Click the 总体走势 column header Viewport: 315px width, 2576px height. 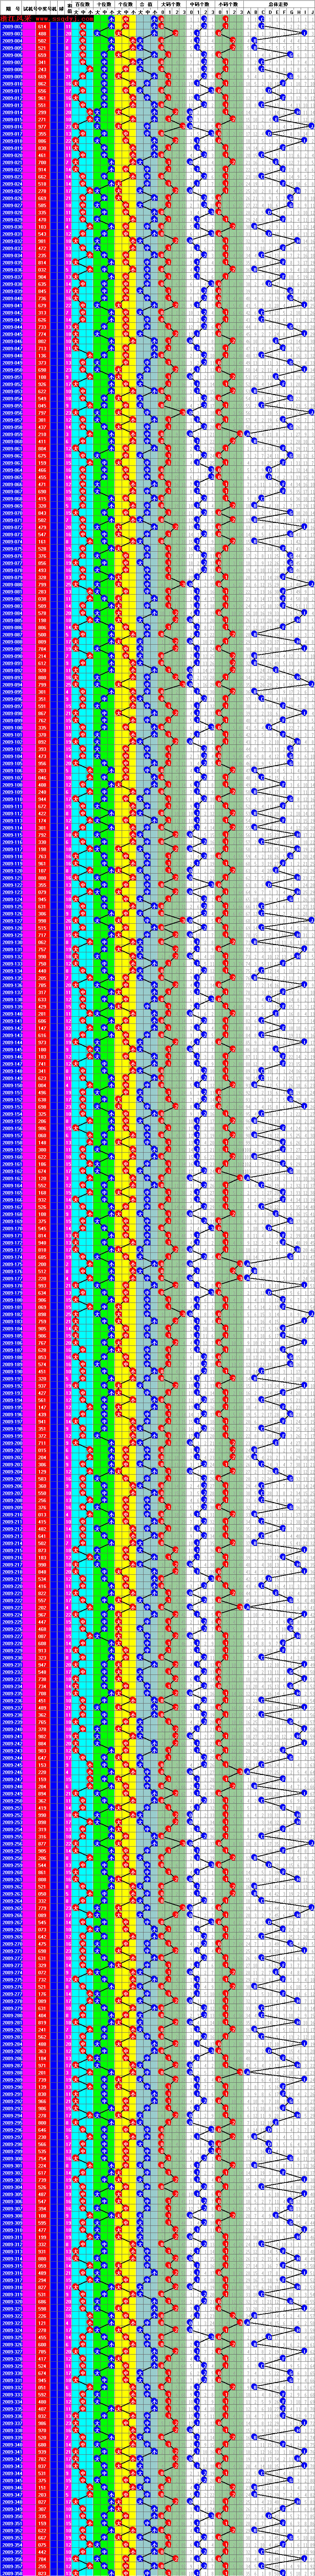coord(279,4)
